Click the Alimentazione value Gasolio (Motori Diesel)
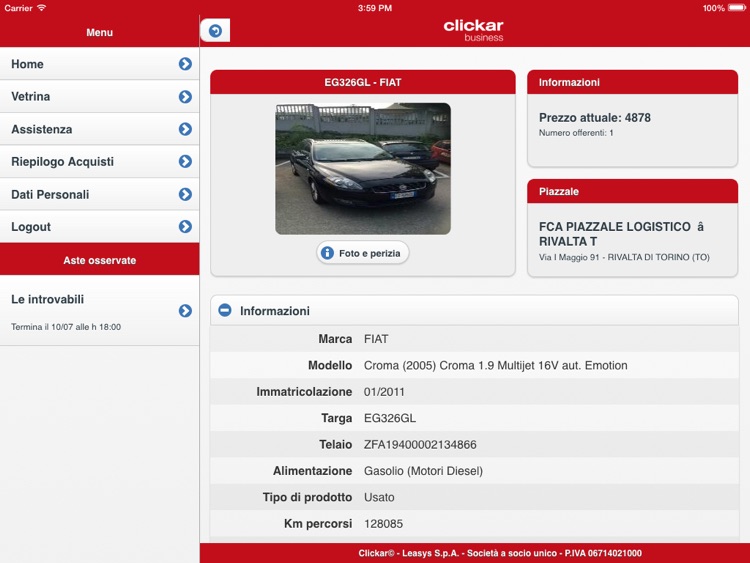 tap(423, 471)
